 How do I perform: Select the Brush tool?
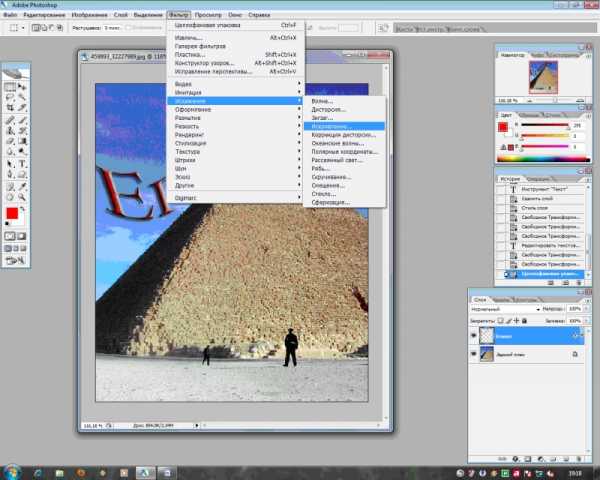pos(22,121)
